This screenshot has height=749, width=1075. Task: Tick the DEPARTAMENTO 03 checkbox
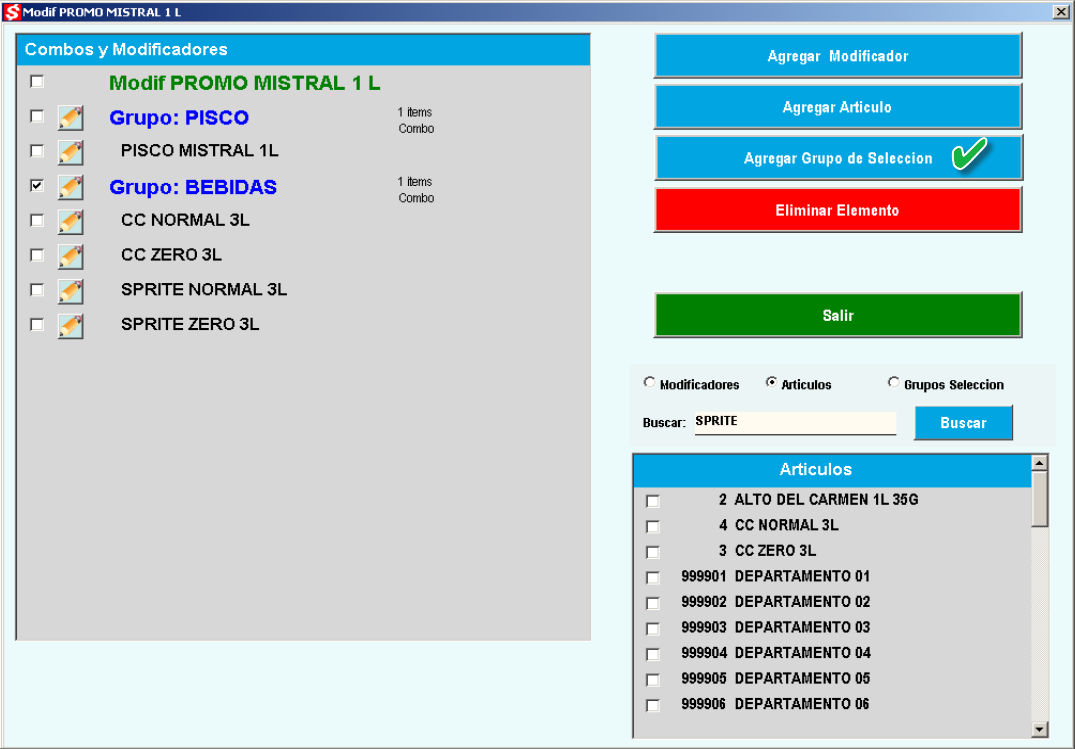coord(653,628)
